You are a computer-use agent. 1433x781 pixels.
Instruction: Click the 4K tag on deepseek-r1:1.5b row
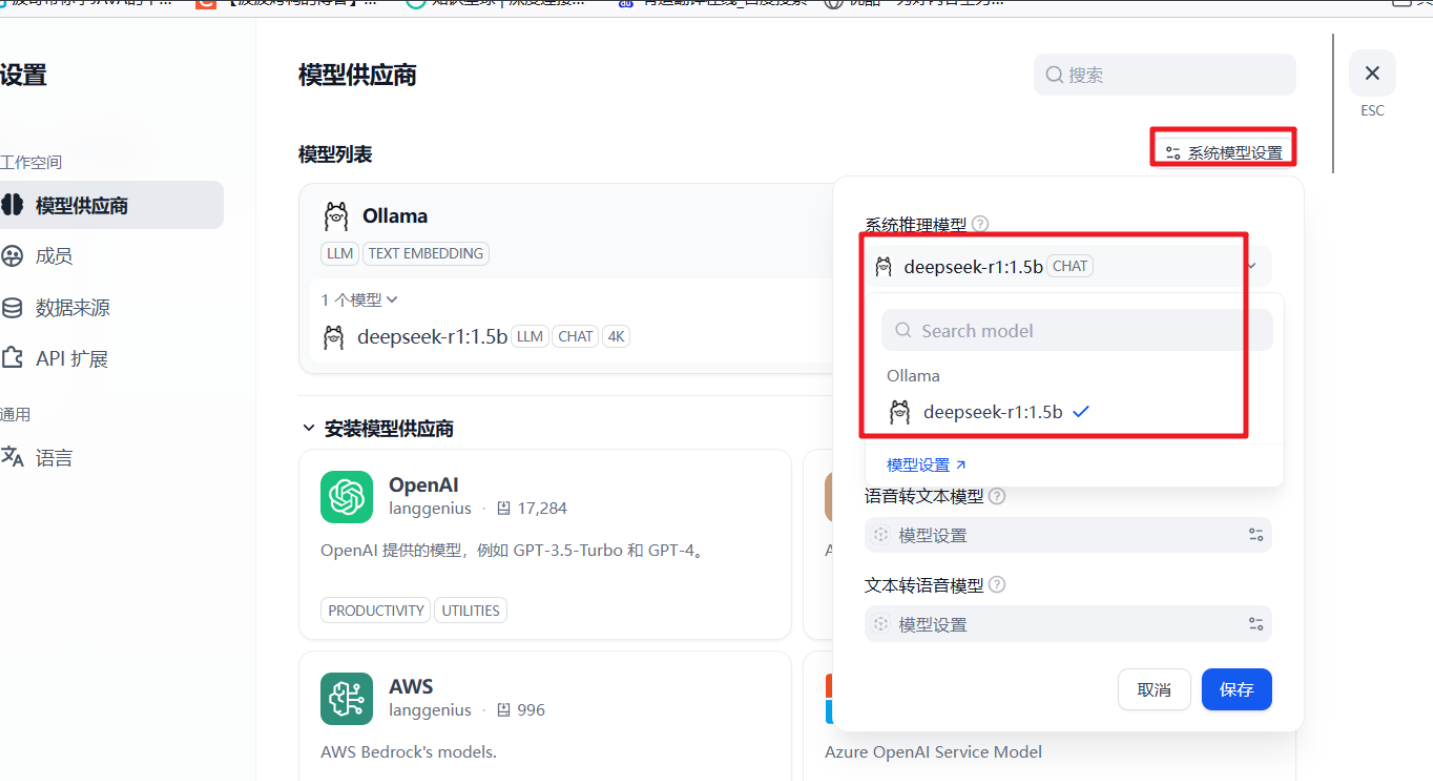(x=616, y=337)
